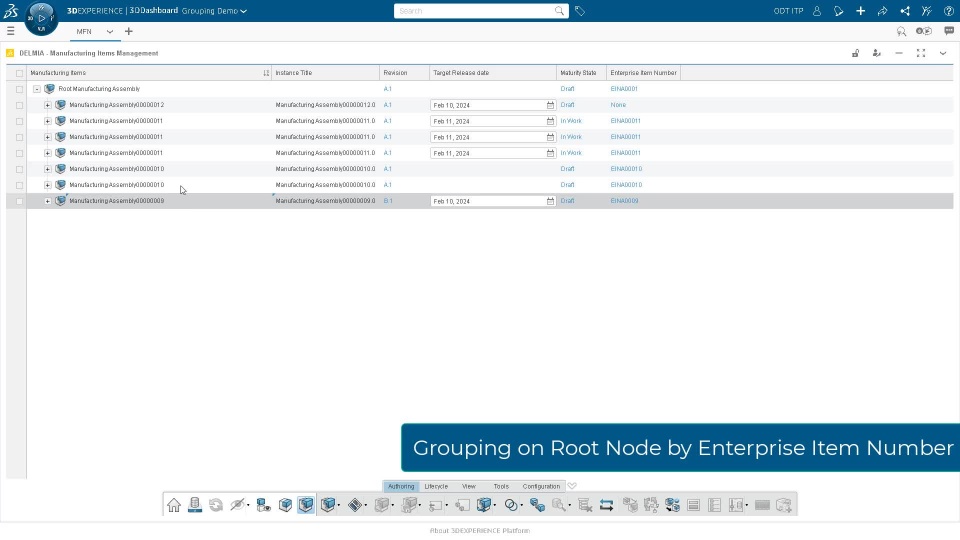The width and height of the screenshot is (960, 540).
Task: Click the plus add icon in top bar
Action: click(860, 11)
